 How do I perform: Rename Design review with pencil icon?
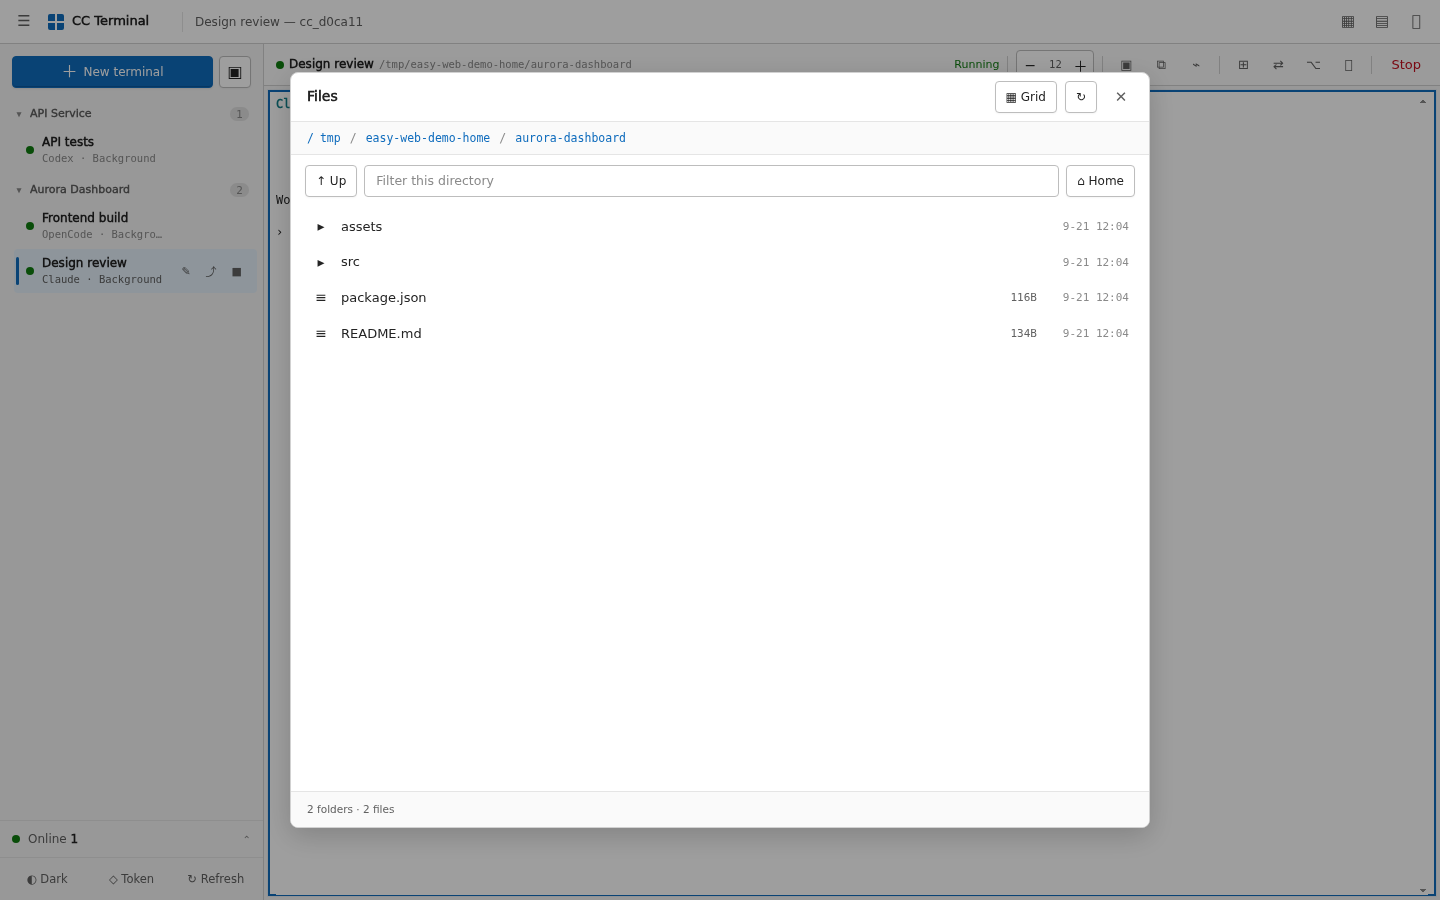pos(186,271)
